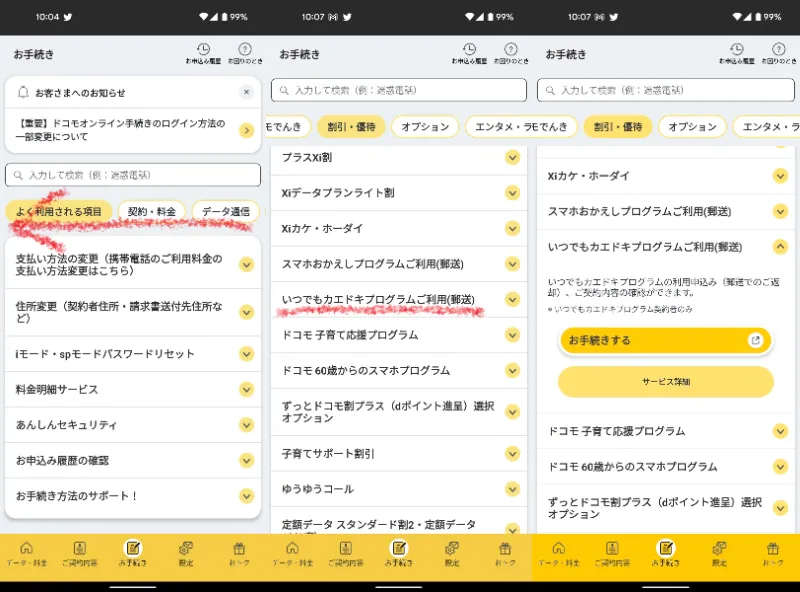This screenshot has height=592, width=800.
Task: Expand ドコモ 60歳からのスマホプログラム on right screen
Action: click(x=666, y=466)
